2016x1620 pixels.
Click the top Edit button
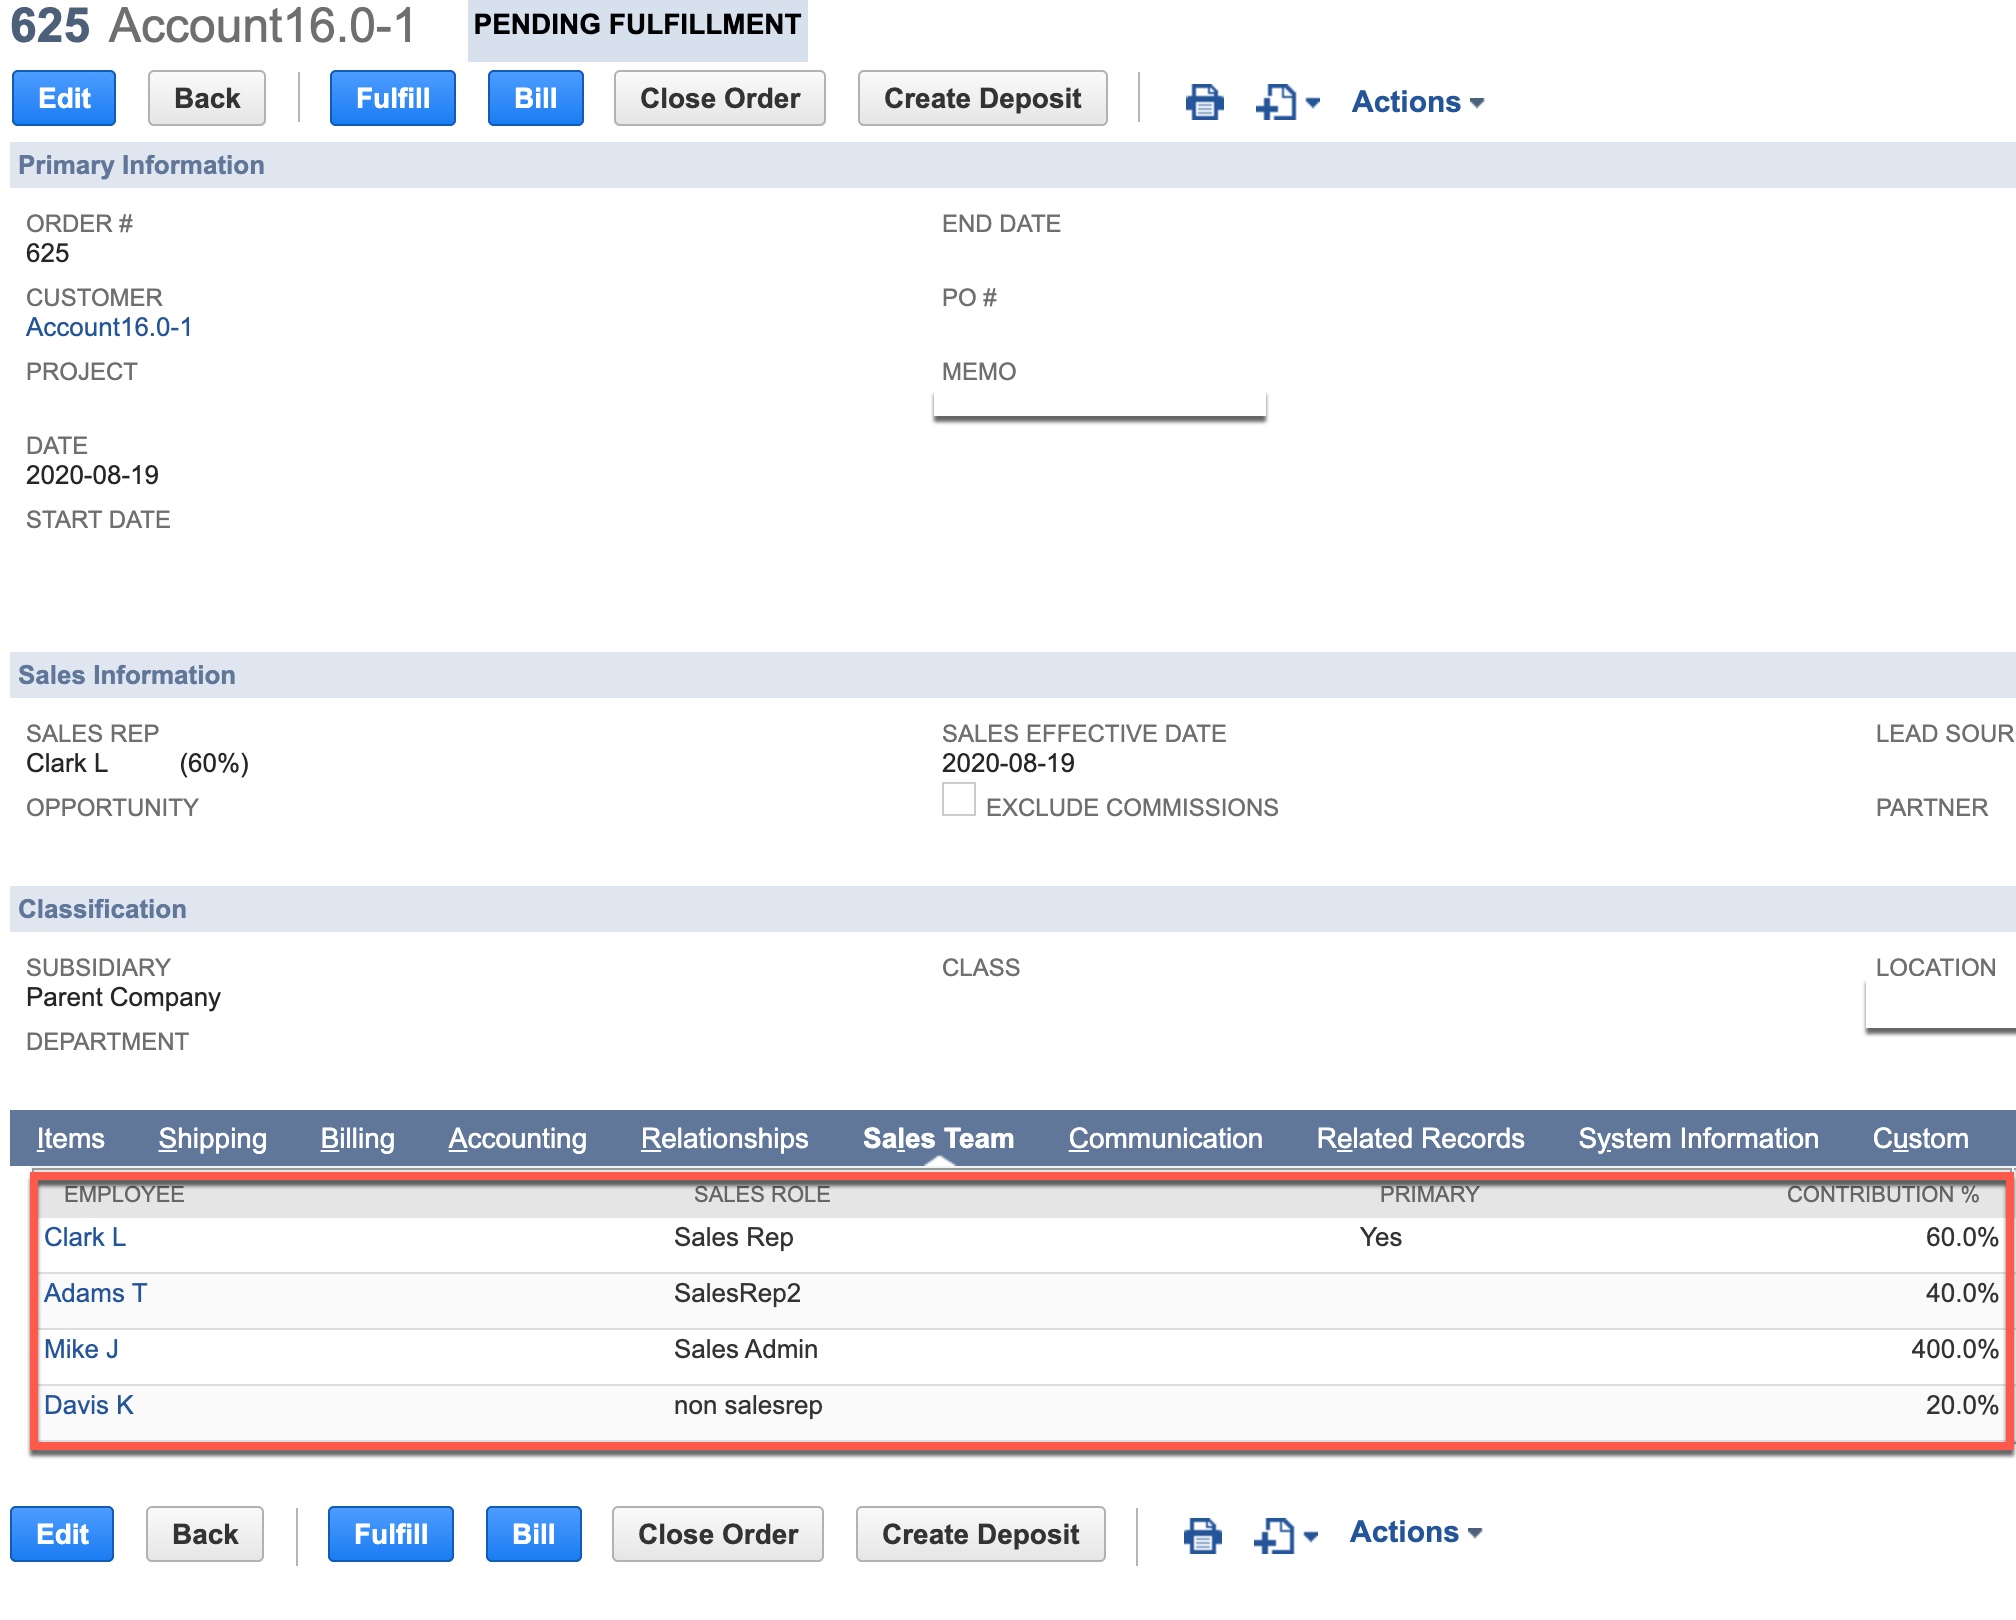click(x=64, y=98)
